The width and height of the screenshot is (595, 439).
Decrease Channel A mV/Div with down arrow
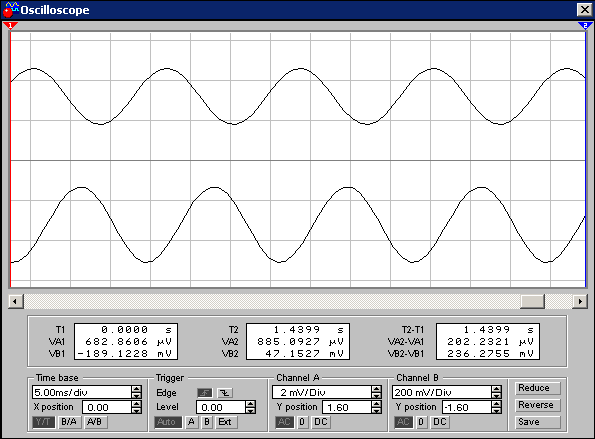tap(376, 395)
